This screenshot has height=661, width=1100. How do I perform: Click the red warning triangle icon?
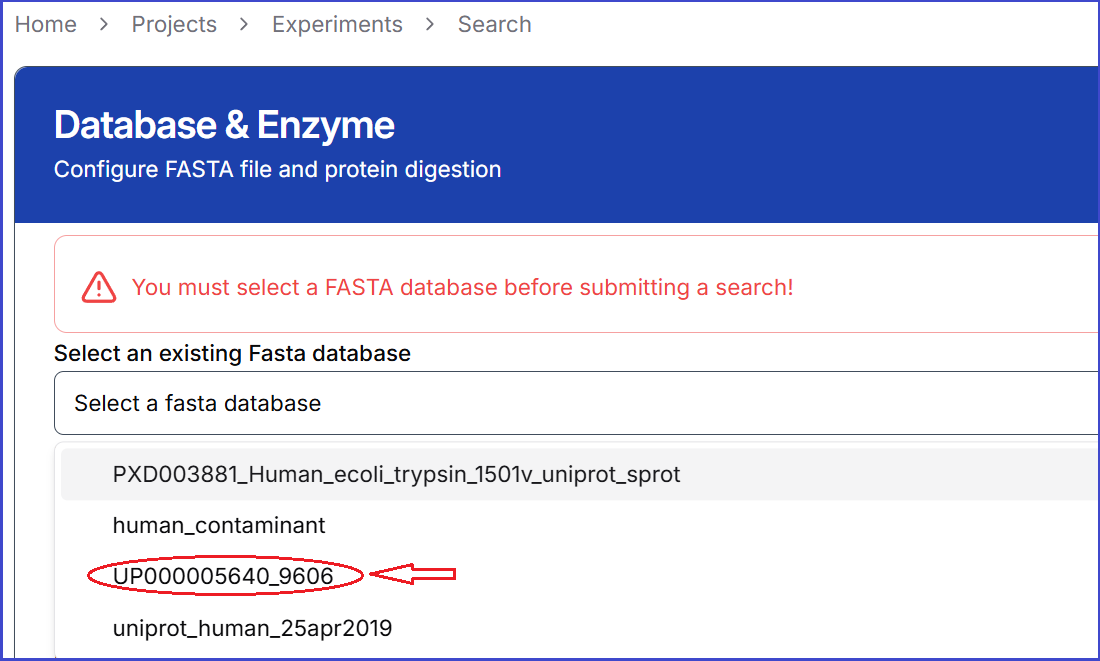pyautogui.click(x=99, y=287)
